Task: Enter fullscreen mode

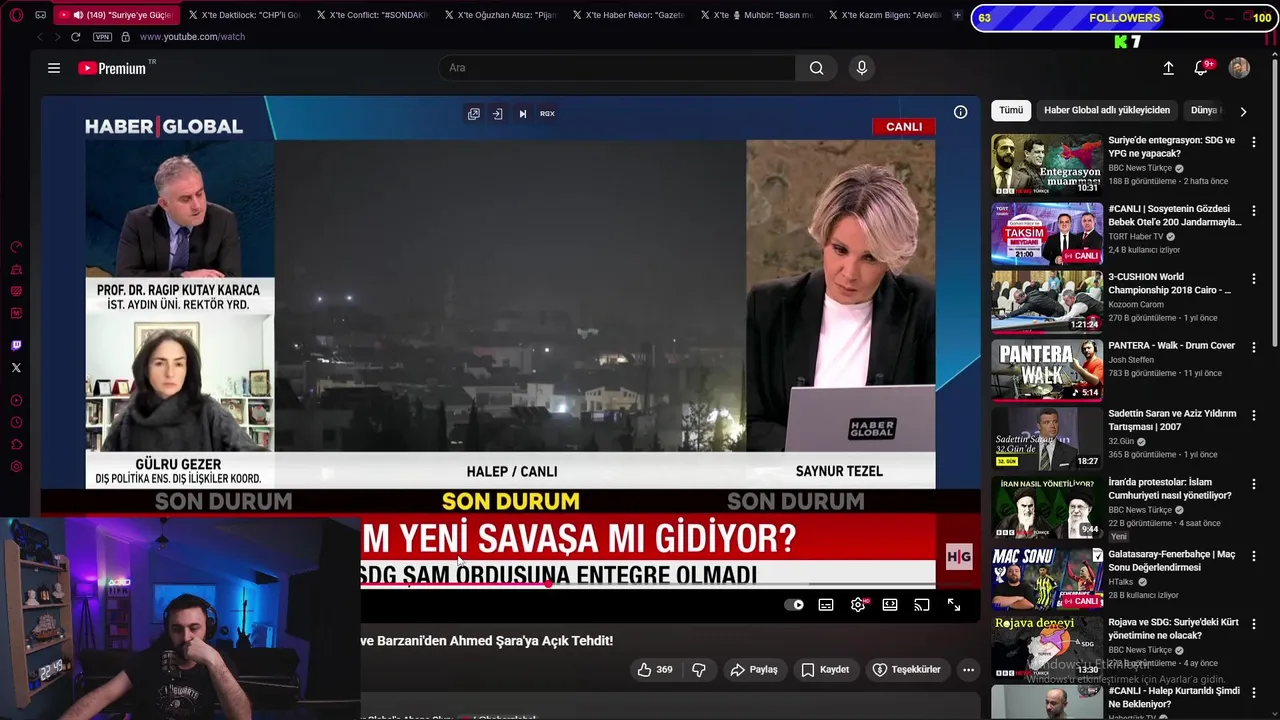Action: click(954, 605)
